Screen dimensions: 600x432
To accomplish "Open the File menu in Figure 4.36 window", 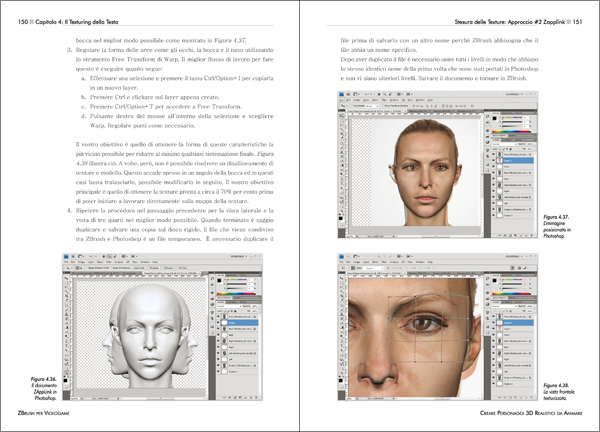I will pyautogui.click(x=66, y=262).
